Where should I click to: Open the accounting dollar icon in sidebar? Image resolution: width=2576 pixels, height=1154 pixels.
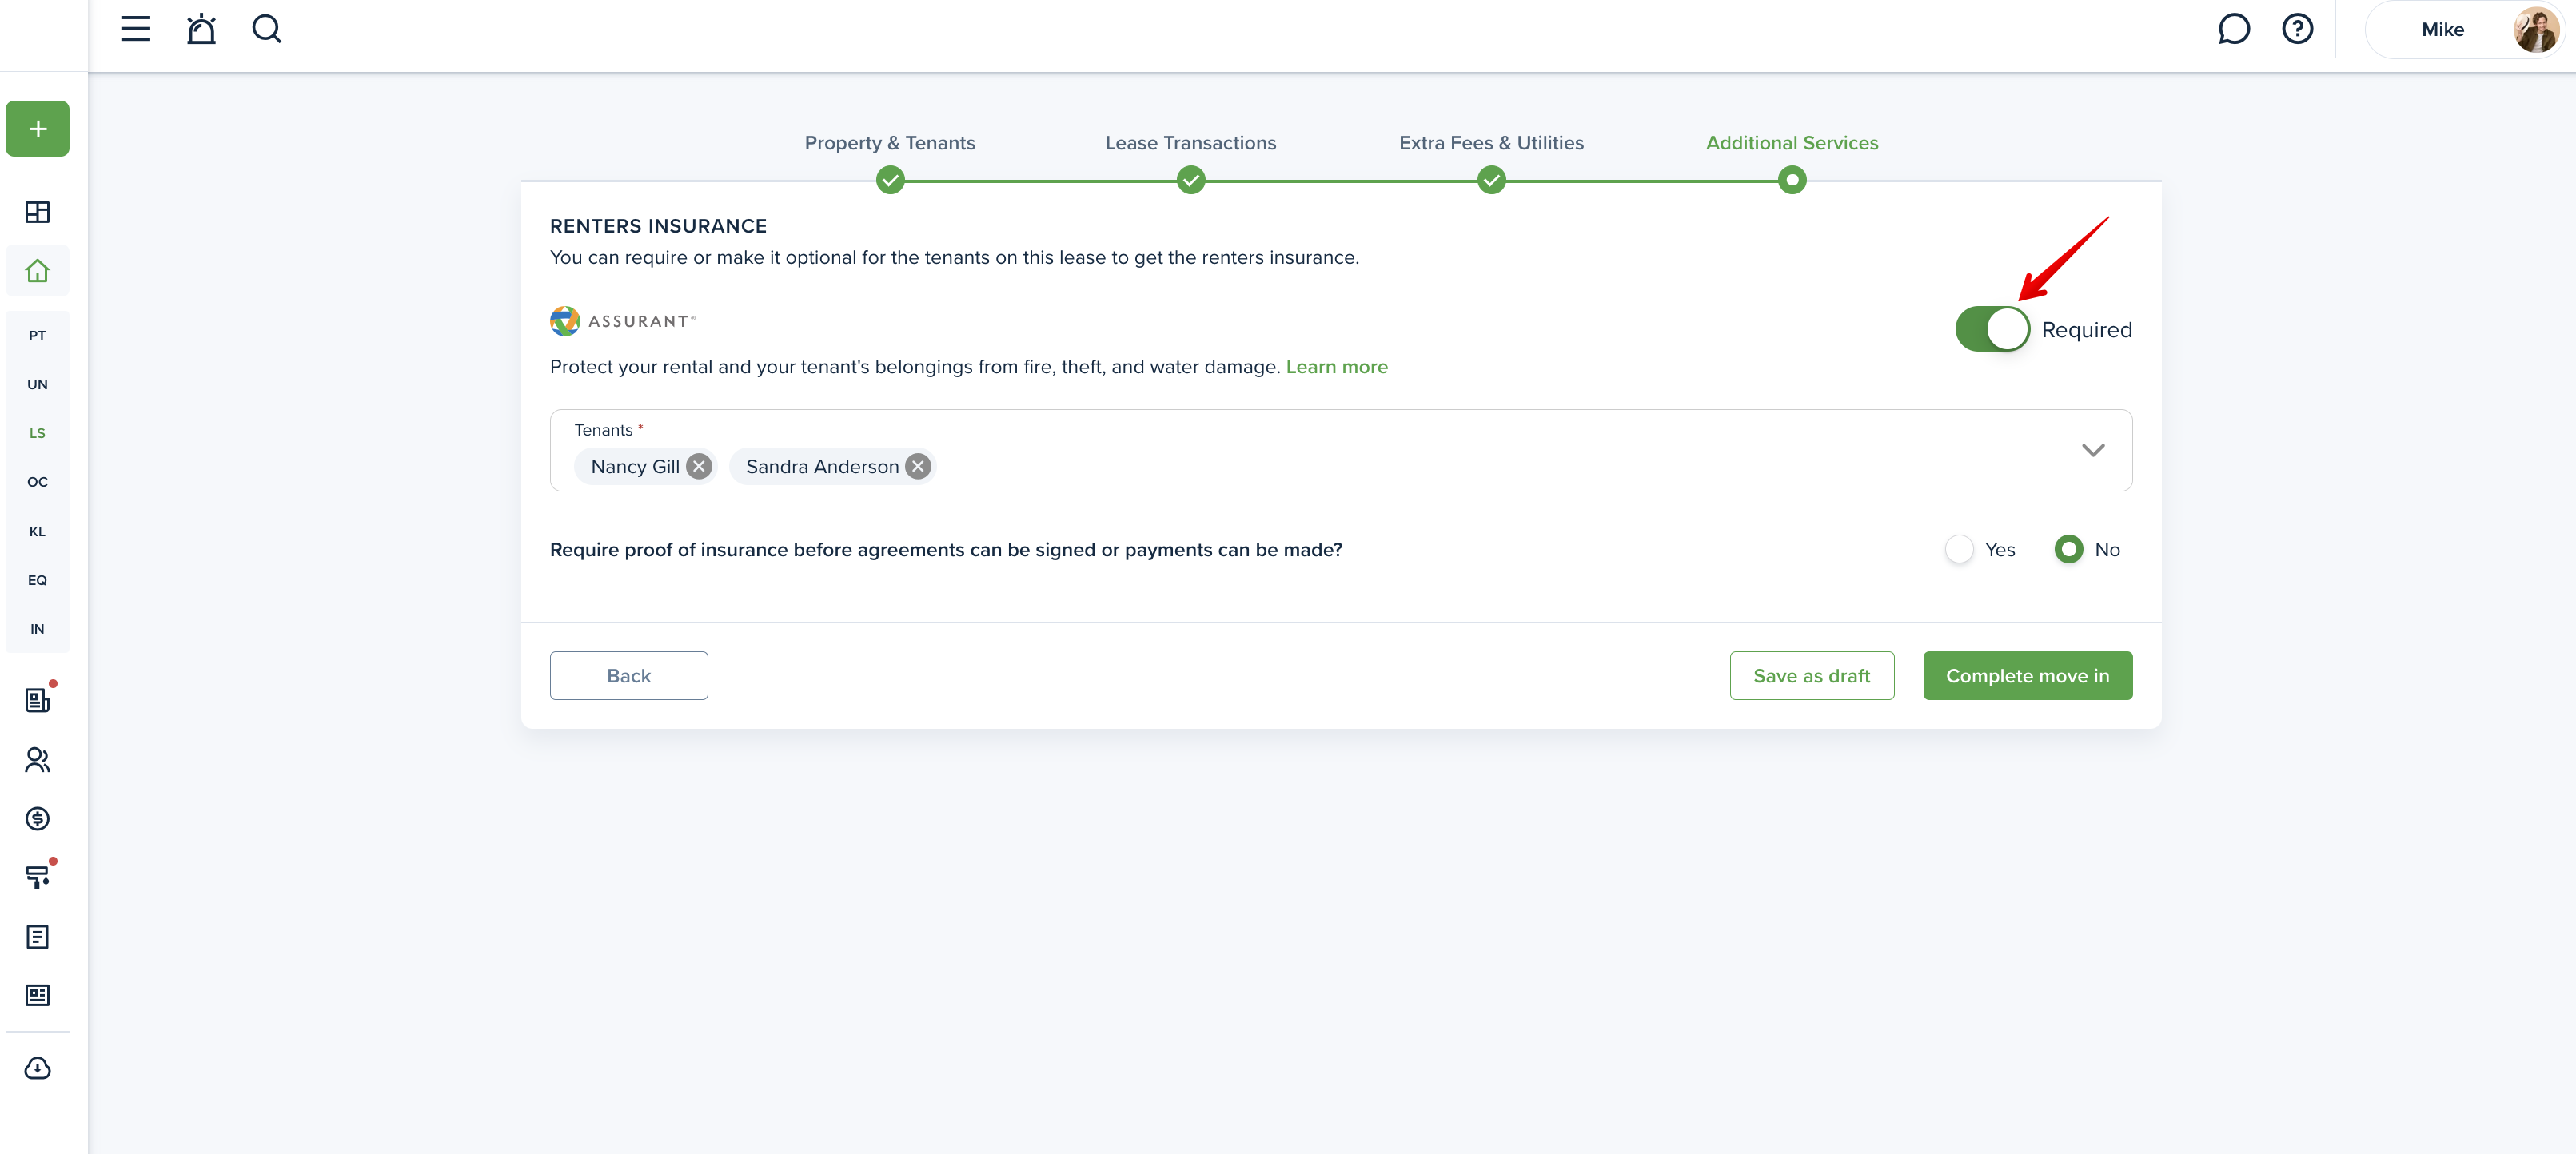37,819
